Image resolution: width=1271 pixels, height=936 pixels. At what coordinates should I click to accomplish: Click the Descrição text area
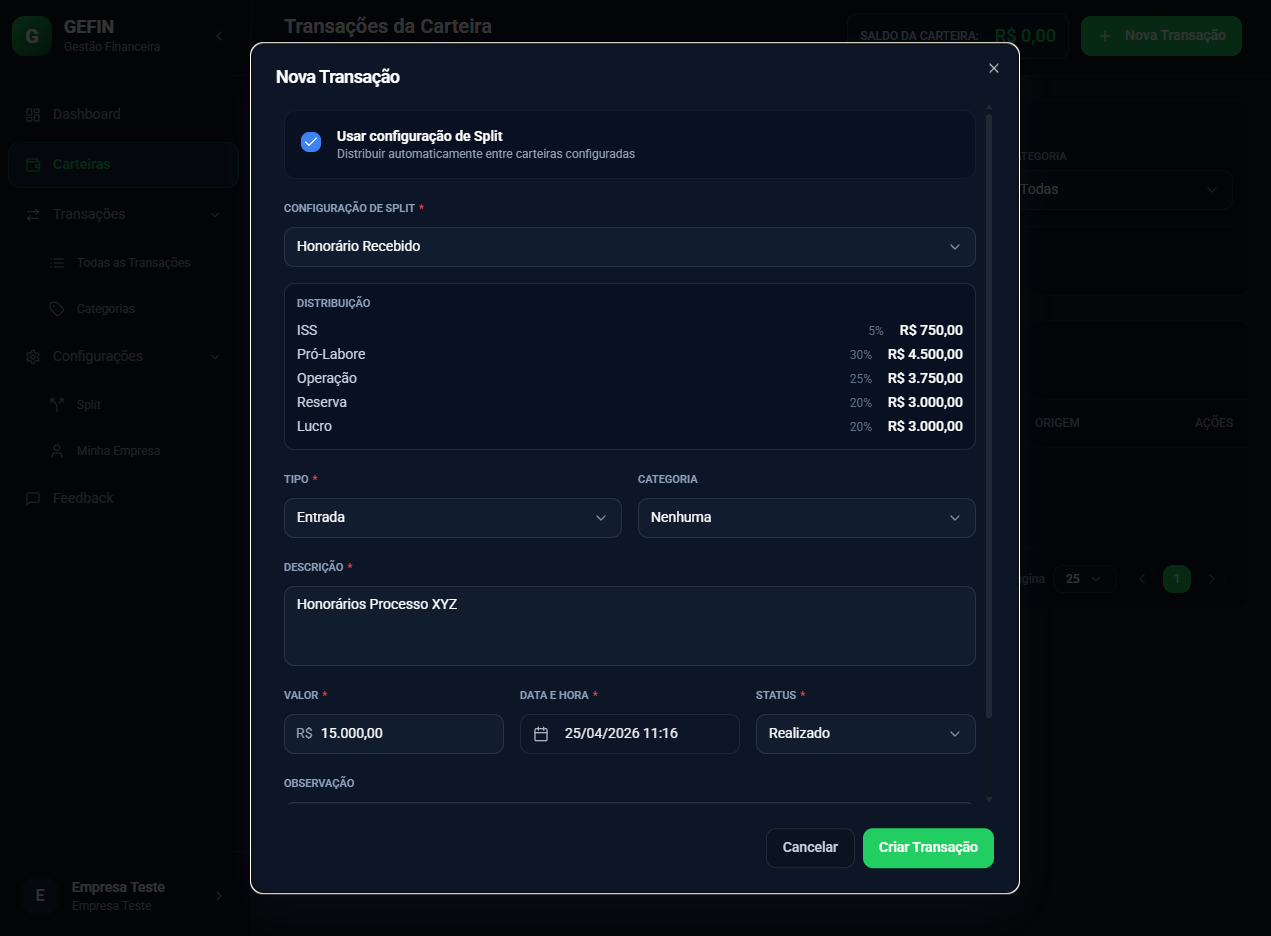coord(629,626)
